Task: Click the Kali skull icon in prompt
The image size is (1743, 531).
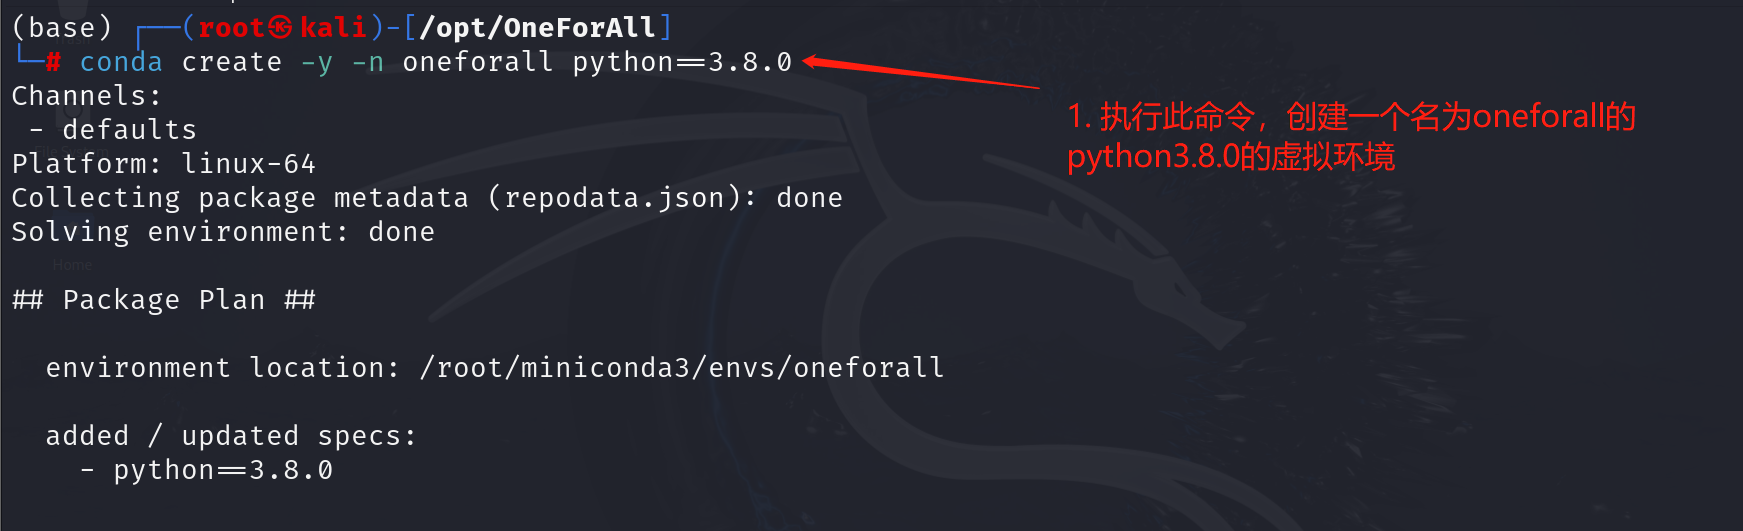Action: pyautogui.click(x=281, y=28)
